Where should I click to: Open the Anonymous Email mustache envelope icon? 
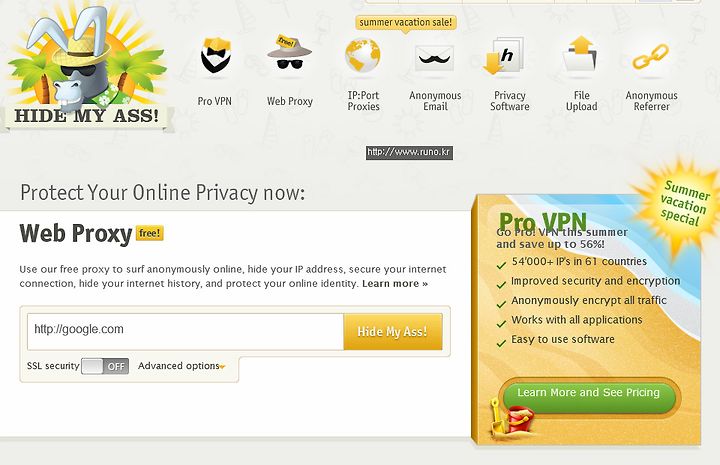pos(434,58)
